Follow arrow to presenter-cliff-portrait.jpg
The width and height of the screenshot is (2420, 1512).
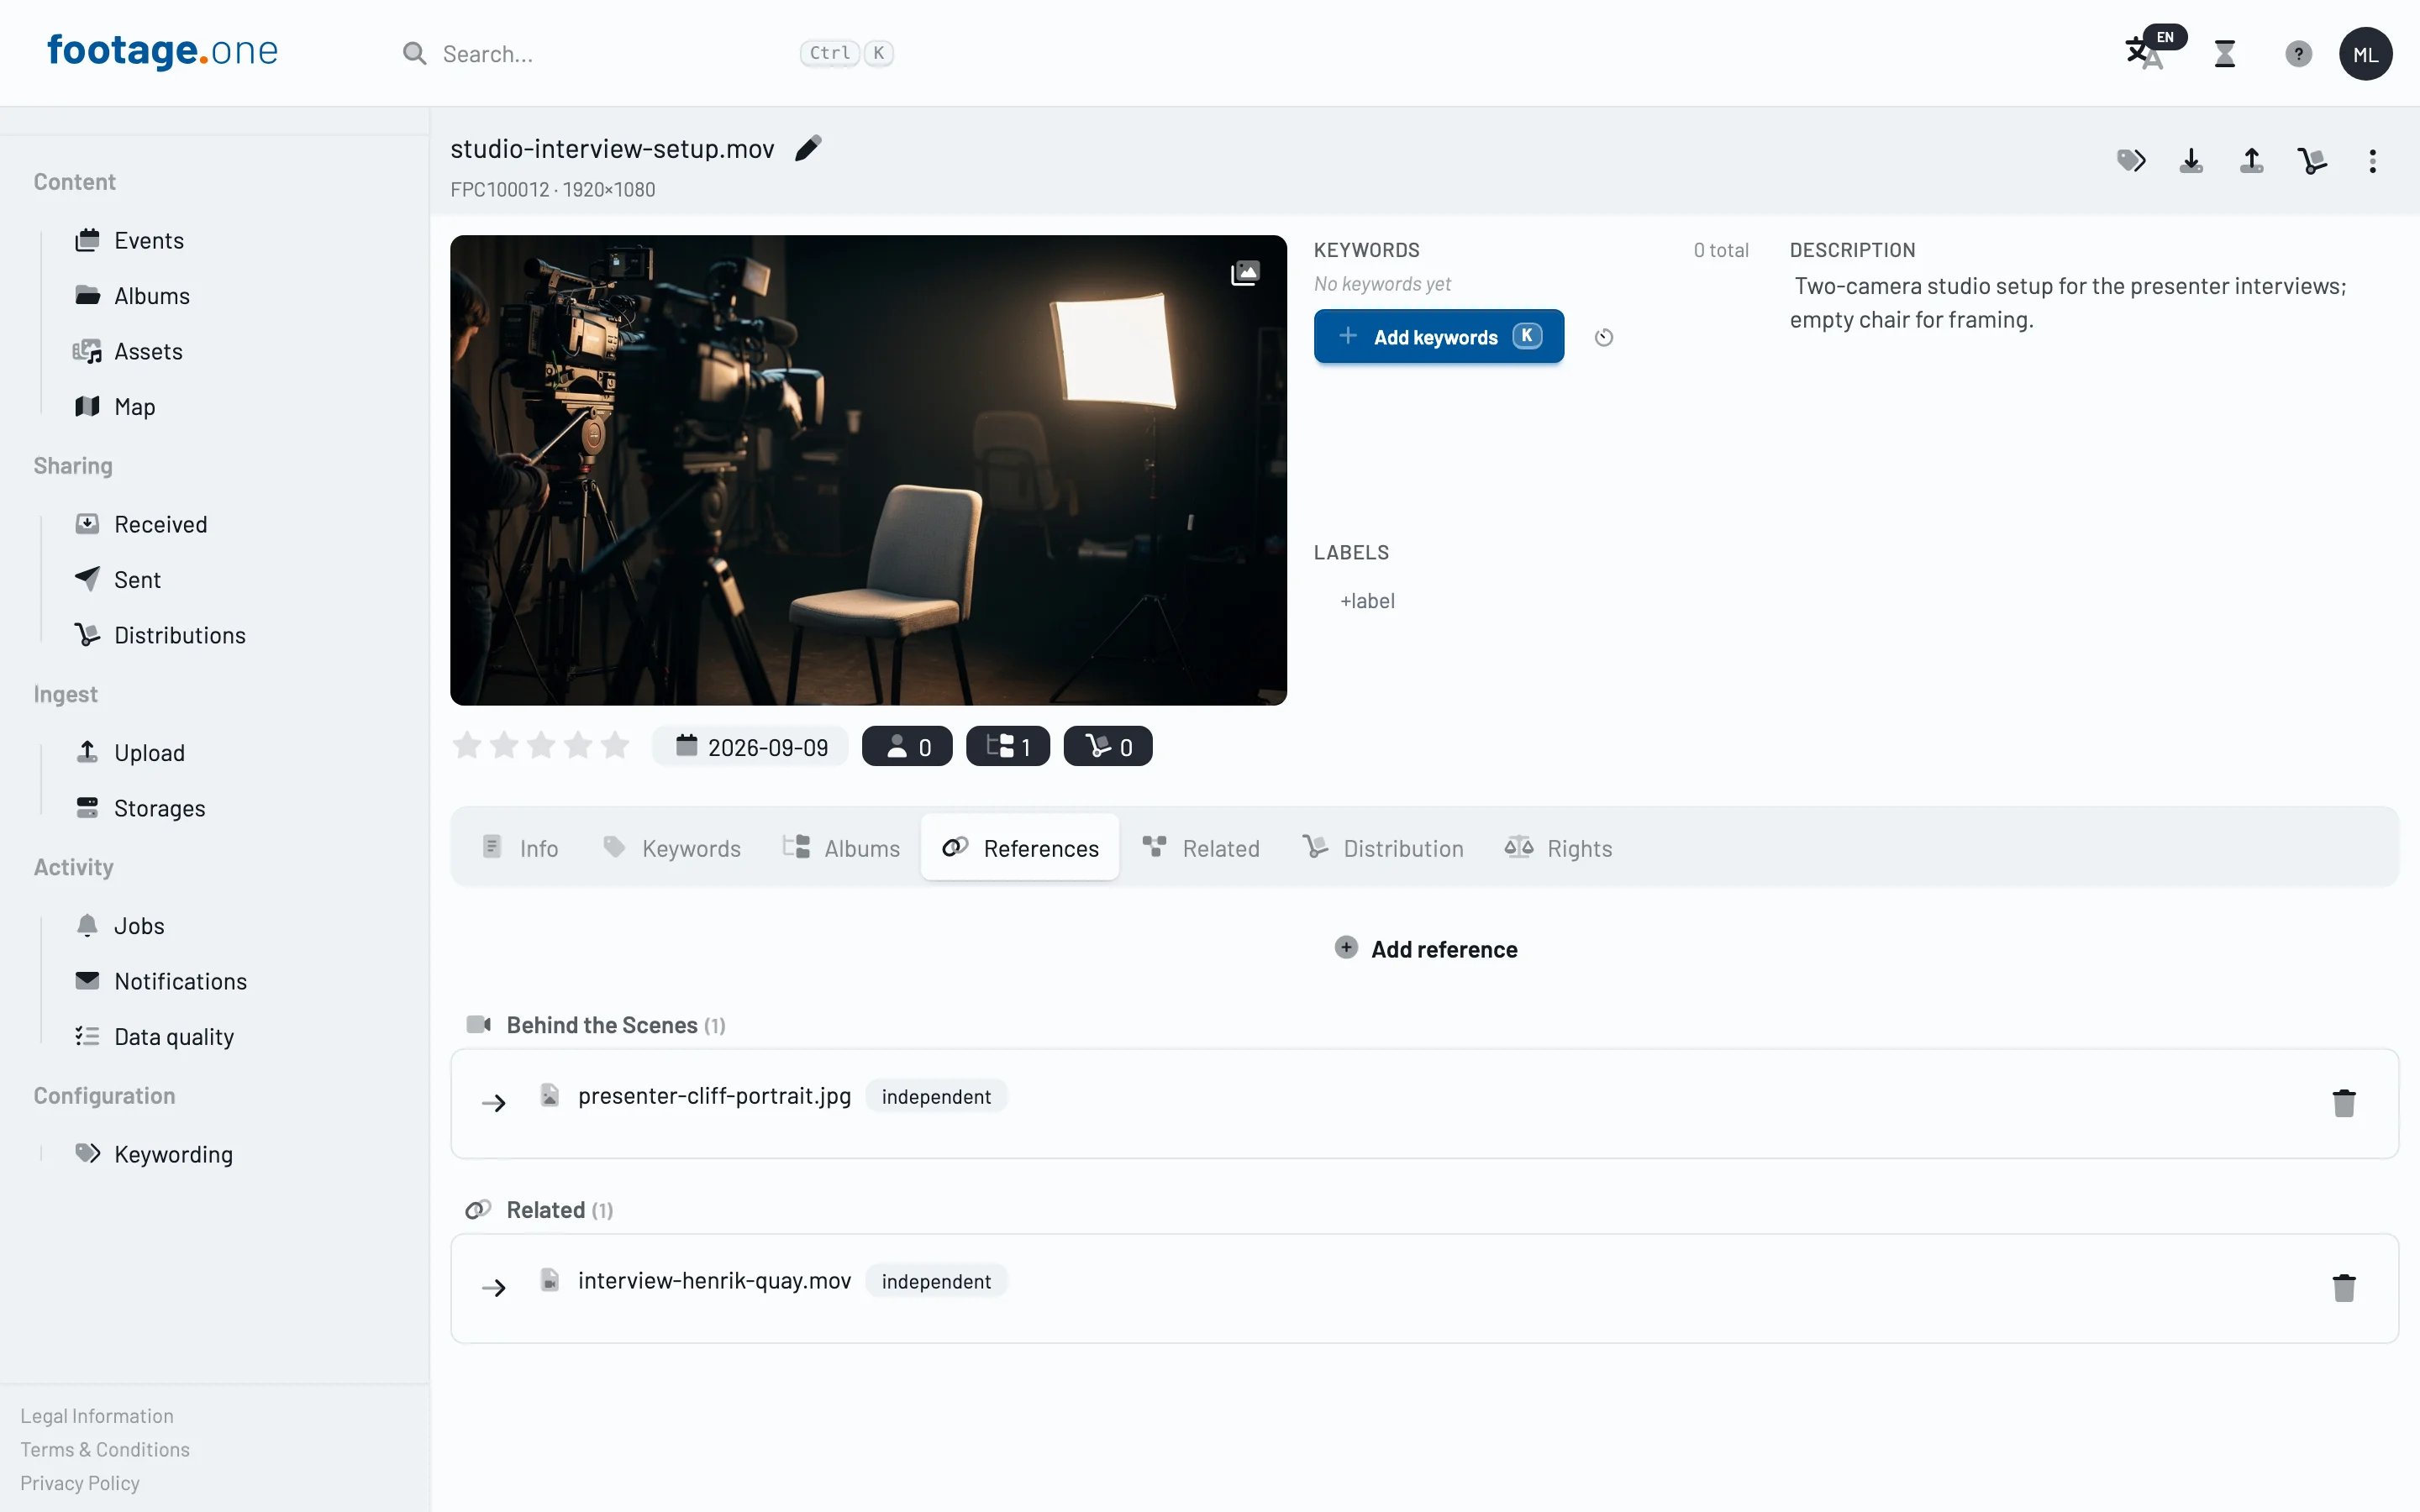pos(494,1103)
